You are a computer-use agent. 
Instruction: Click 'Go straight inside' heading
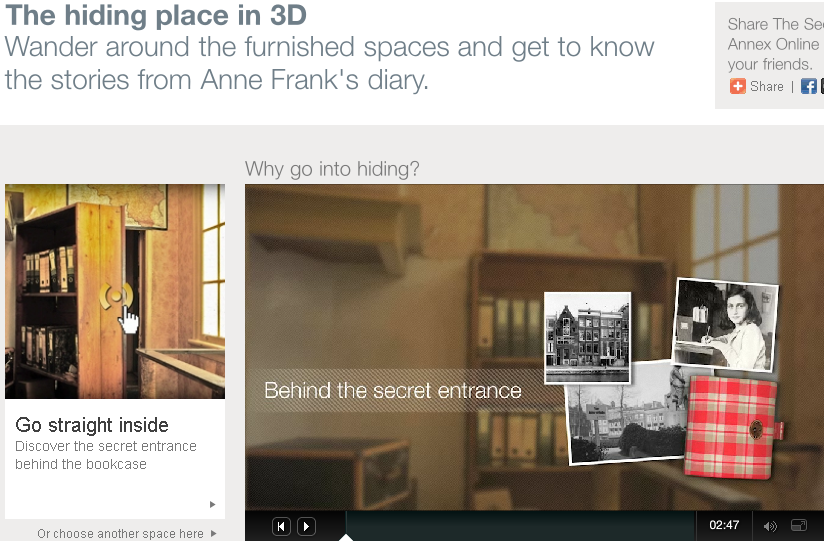point(92,425)
